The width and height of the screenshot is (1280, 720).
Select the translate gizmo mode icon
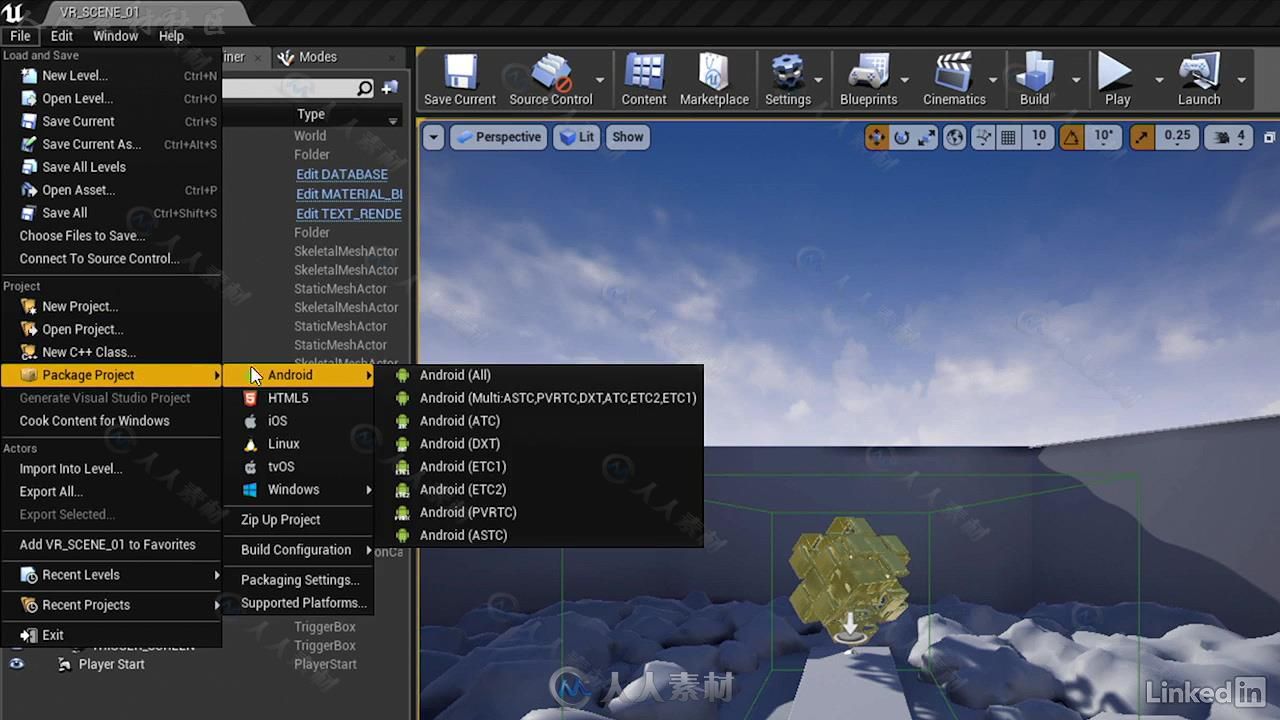coord(877,137)
